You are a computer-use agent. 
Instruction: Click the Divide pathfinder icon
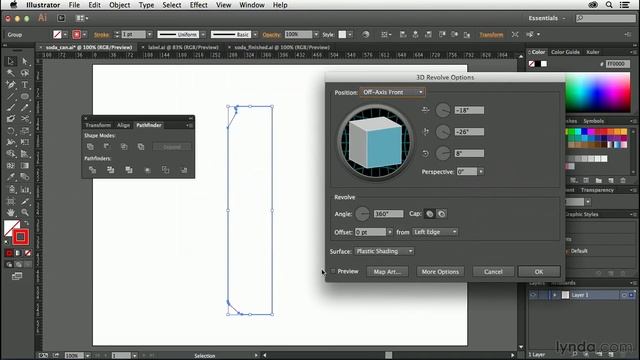(92, 170)
